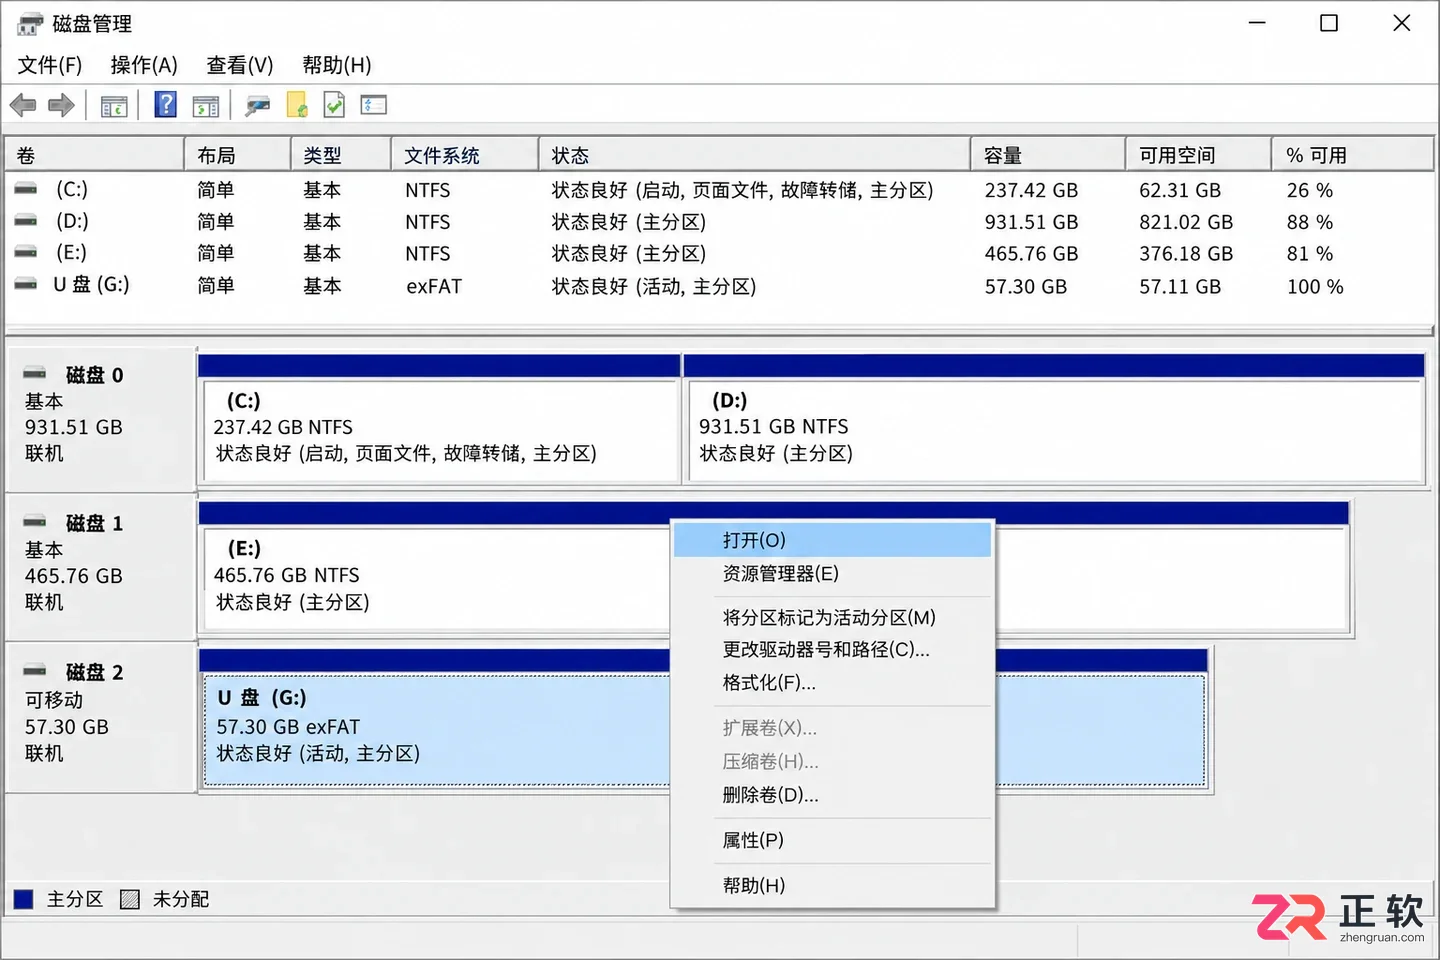1440x960 pixels.
Task: Open the 操作(A) menu
Action: [x=144, y=65]
